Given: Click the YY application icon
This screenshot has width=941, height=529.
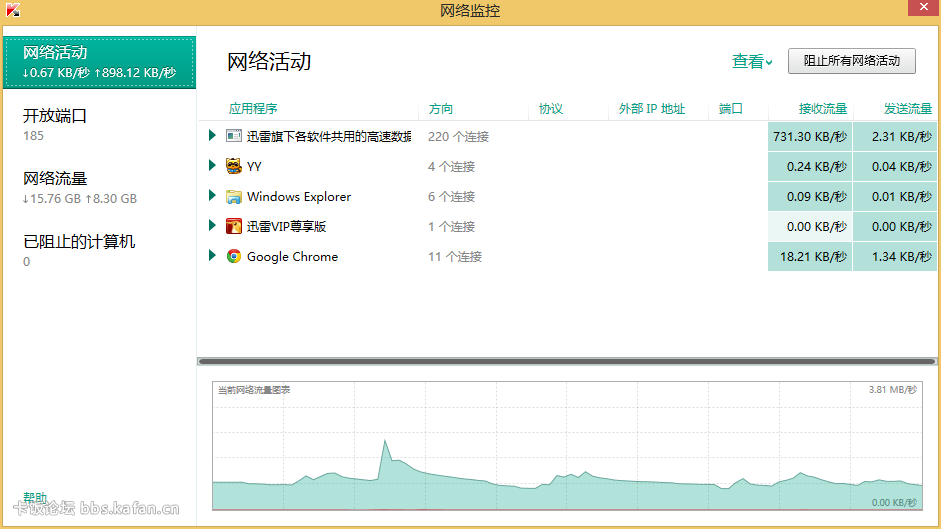Looking at the screenshot, I should pos(233,166).
